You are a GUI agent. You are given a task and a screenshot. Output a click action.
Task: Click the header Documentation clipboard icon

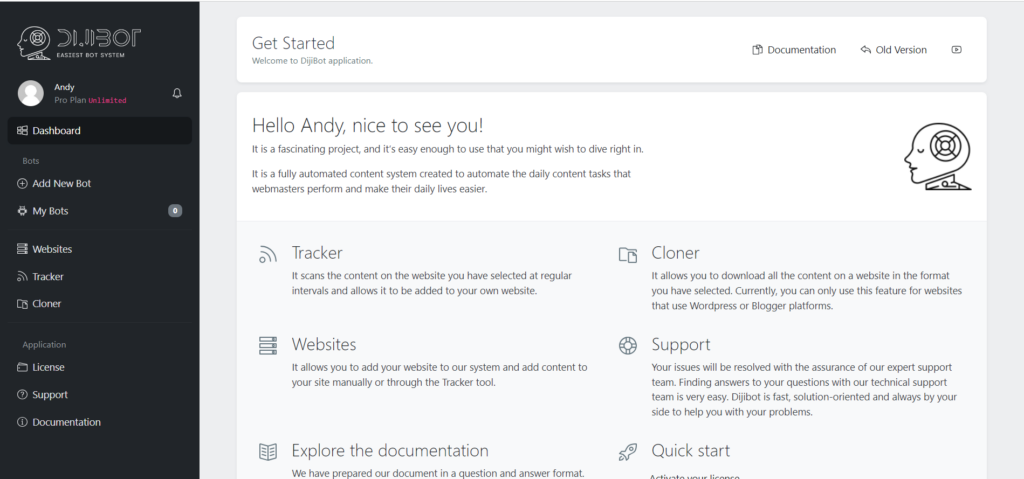758,50
